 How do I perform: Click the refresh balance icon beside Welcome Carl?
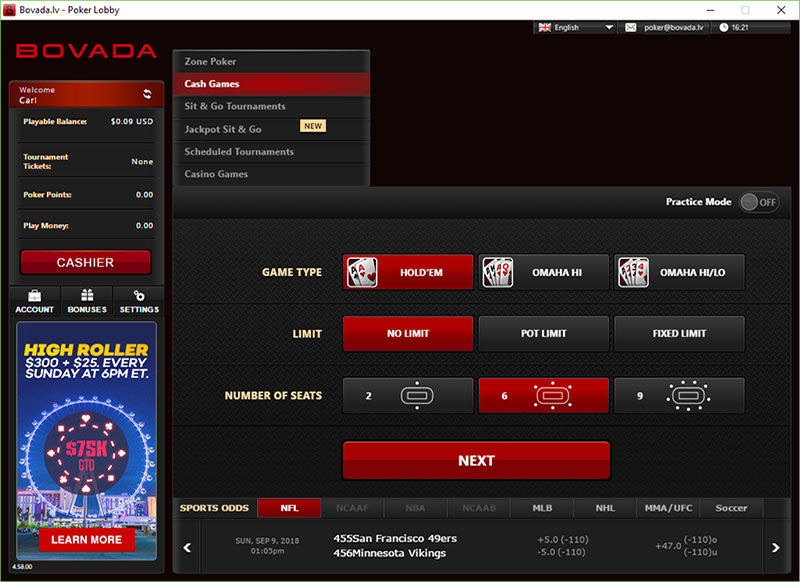click(x=147, y=94)
